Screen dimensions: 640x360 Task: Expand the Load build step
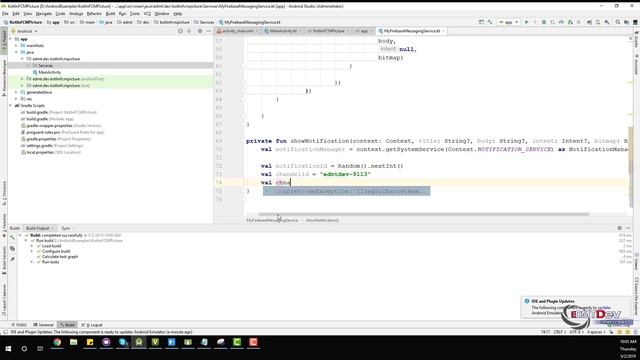pos(32,246)
